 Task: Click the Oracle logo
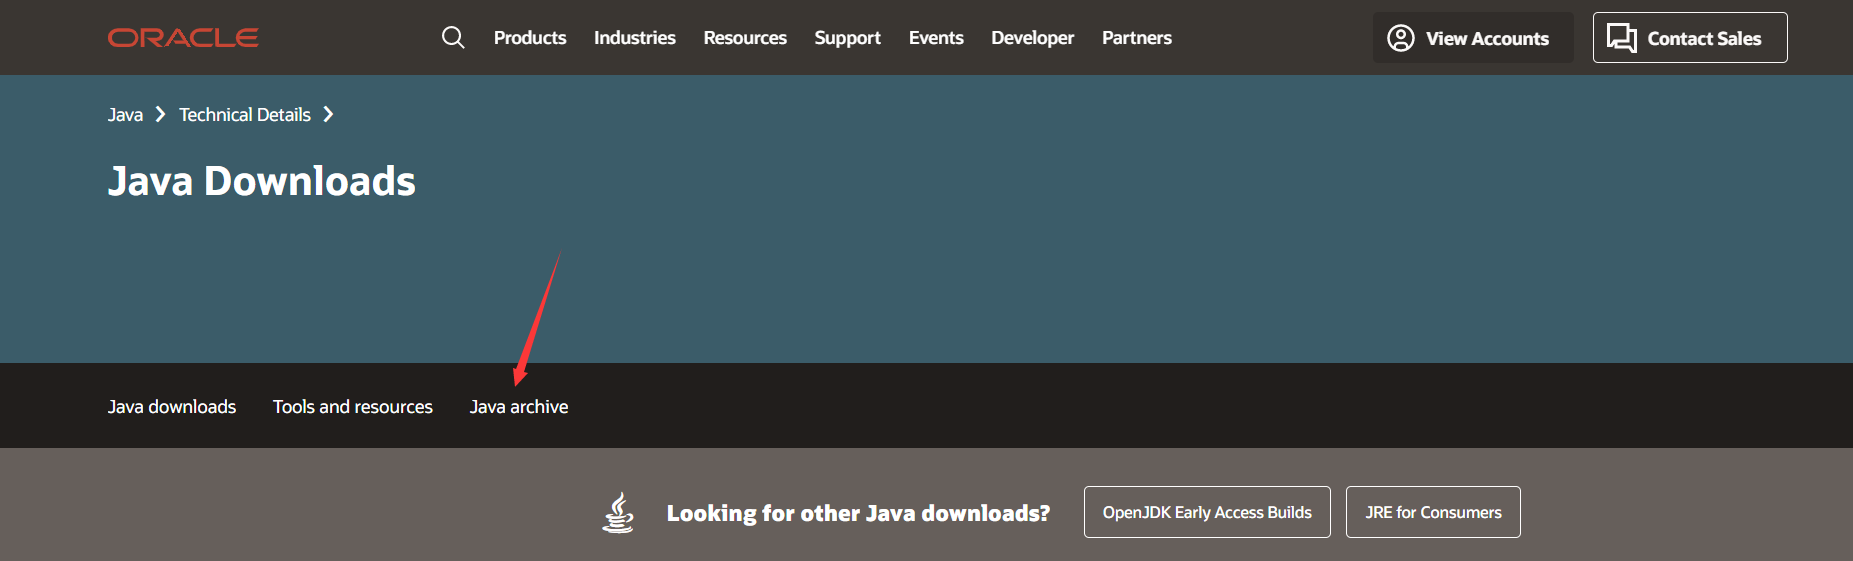tap(183, 38)
